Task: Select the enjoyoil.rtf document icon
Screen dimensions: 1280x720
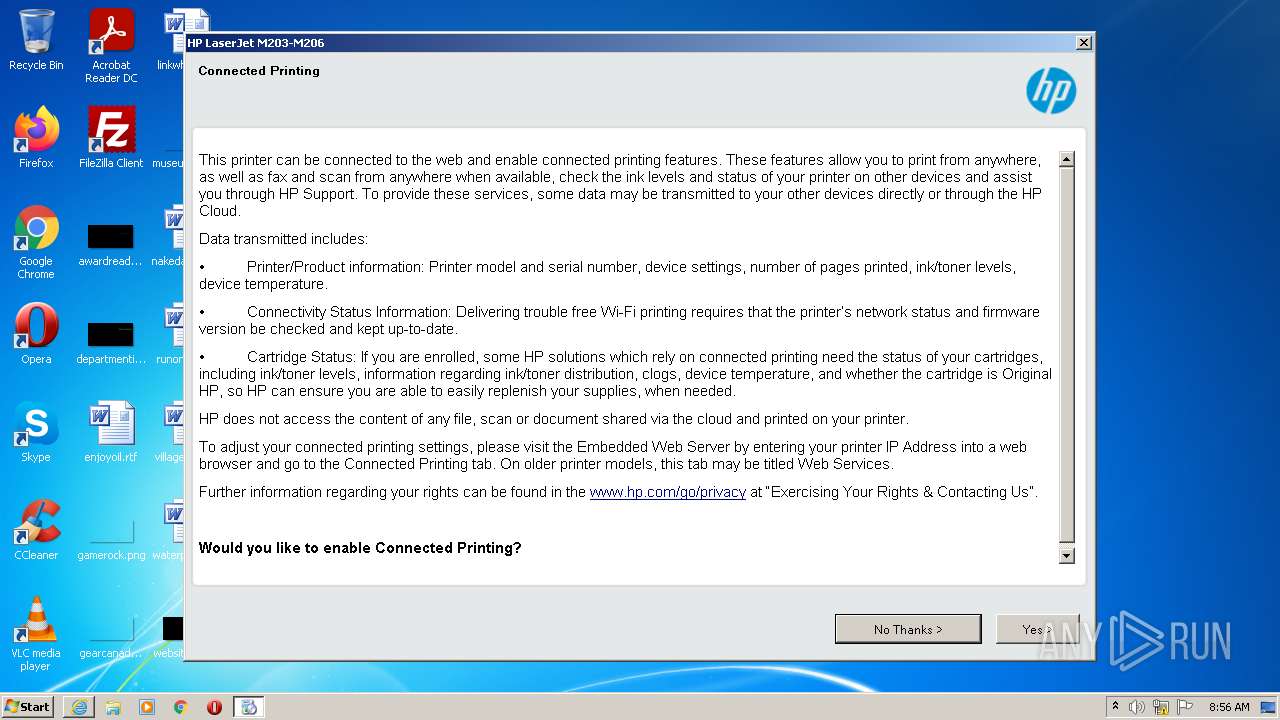Action: pyautogui.click(x=111, y=432)
